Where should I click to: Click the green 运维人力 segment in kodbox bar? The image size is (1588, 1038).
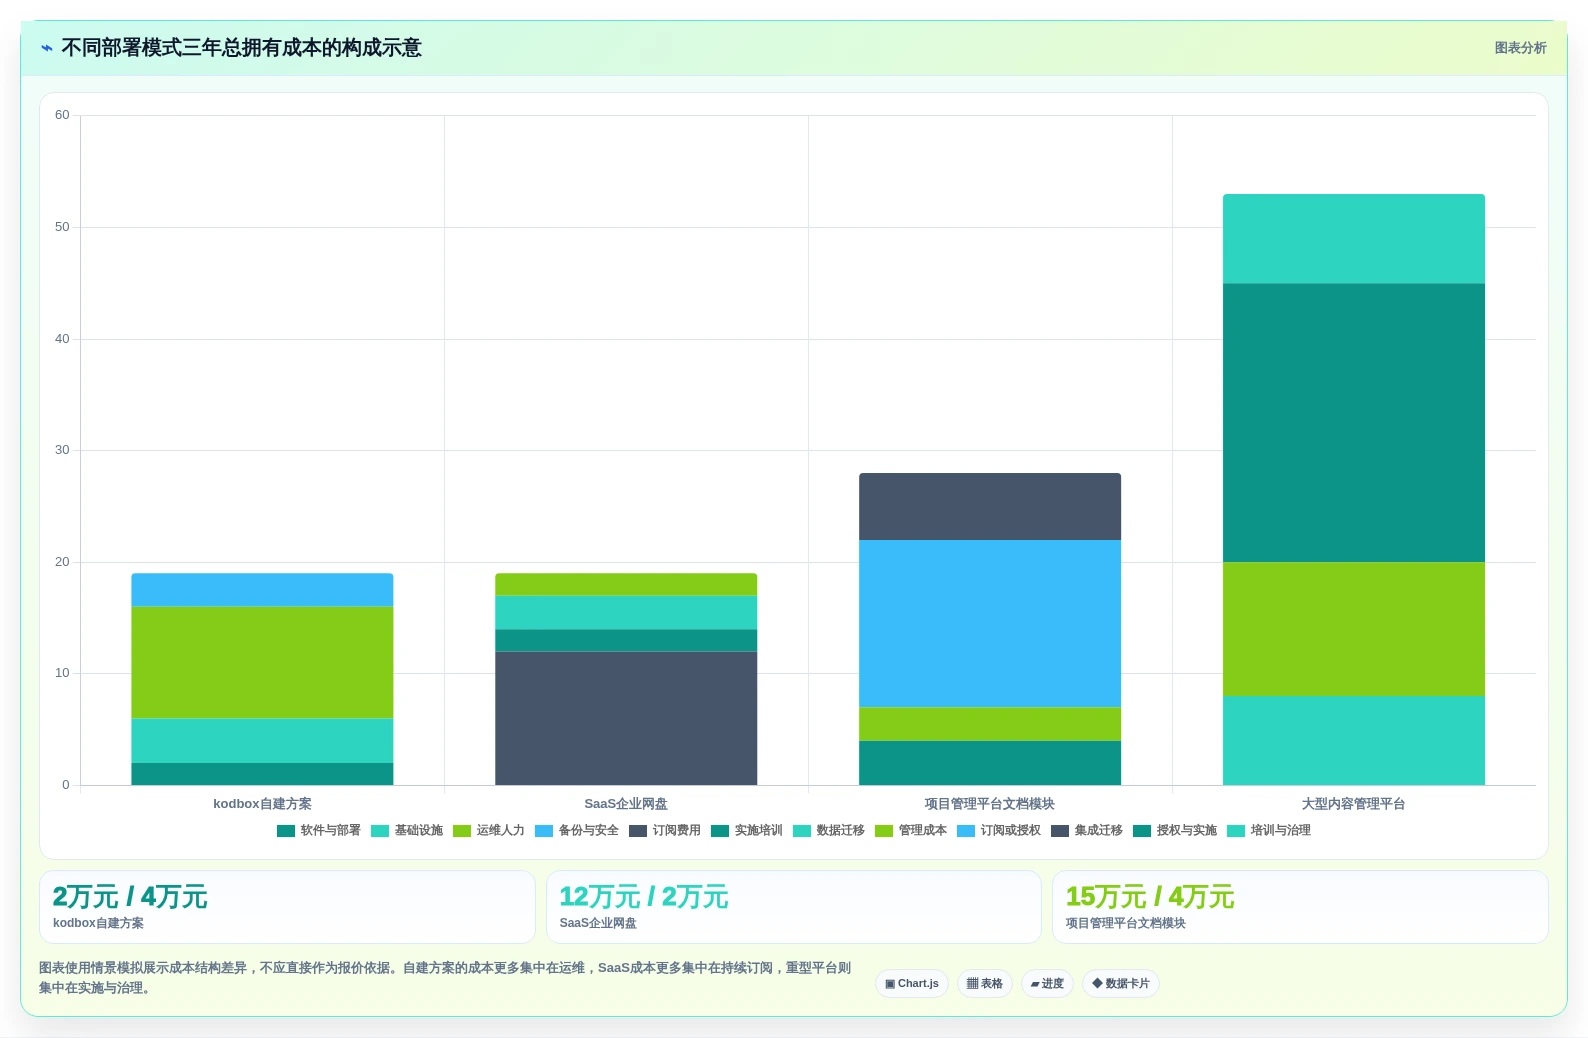pos(262,663)
